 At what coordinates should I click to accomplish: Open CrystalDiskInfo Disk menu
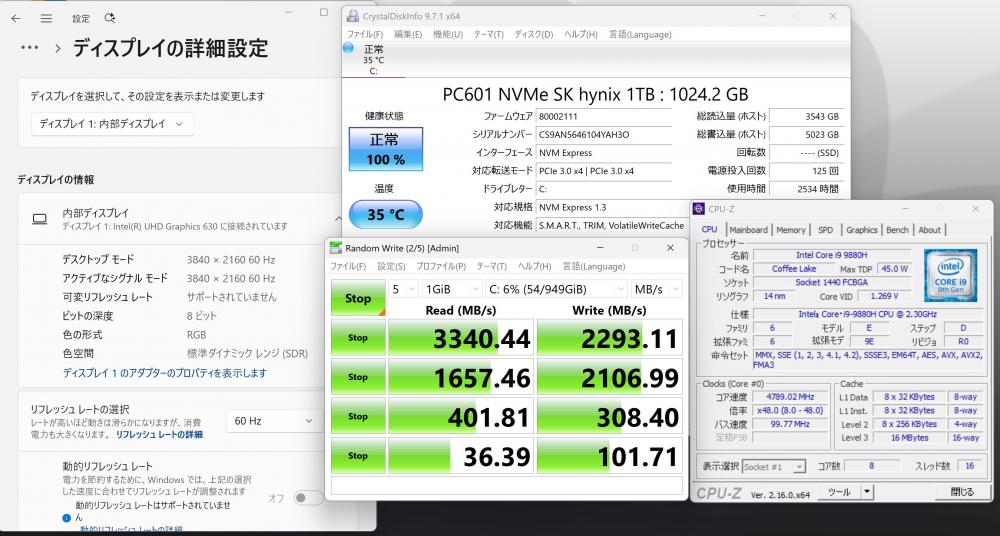pyautogui.click(x=534, y=34)
